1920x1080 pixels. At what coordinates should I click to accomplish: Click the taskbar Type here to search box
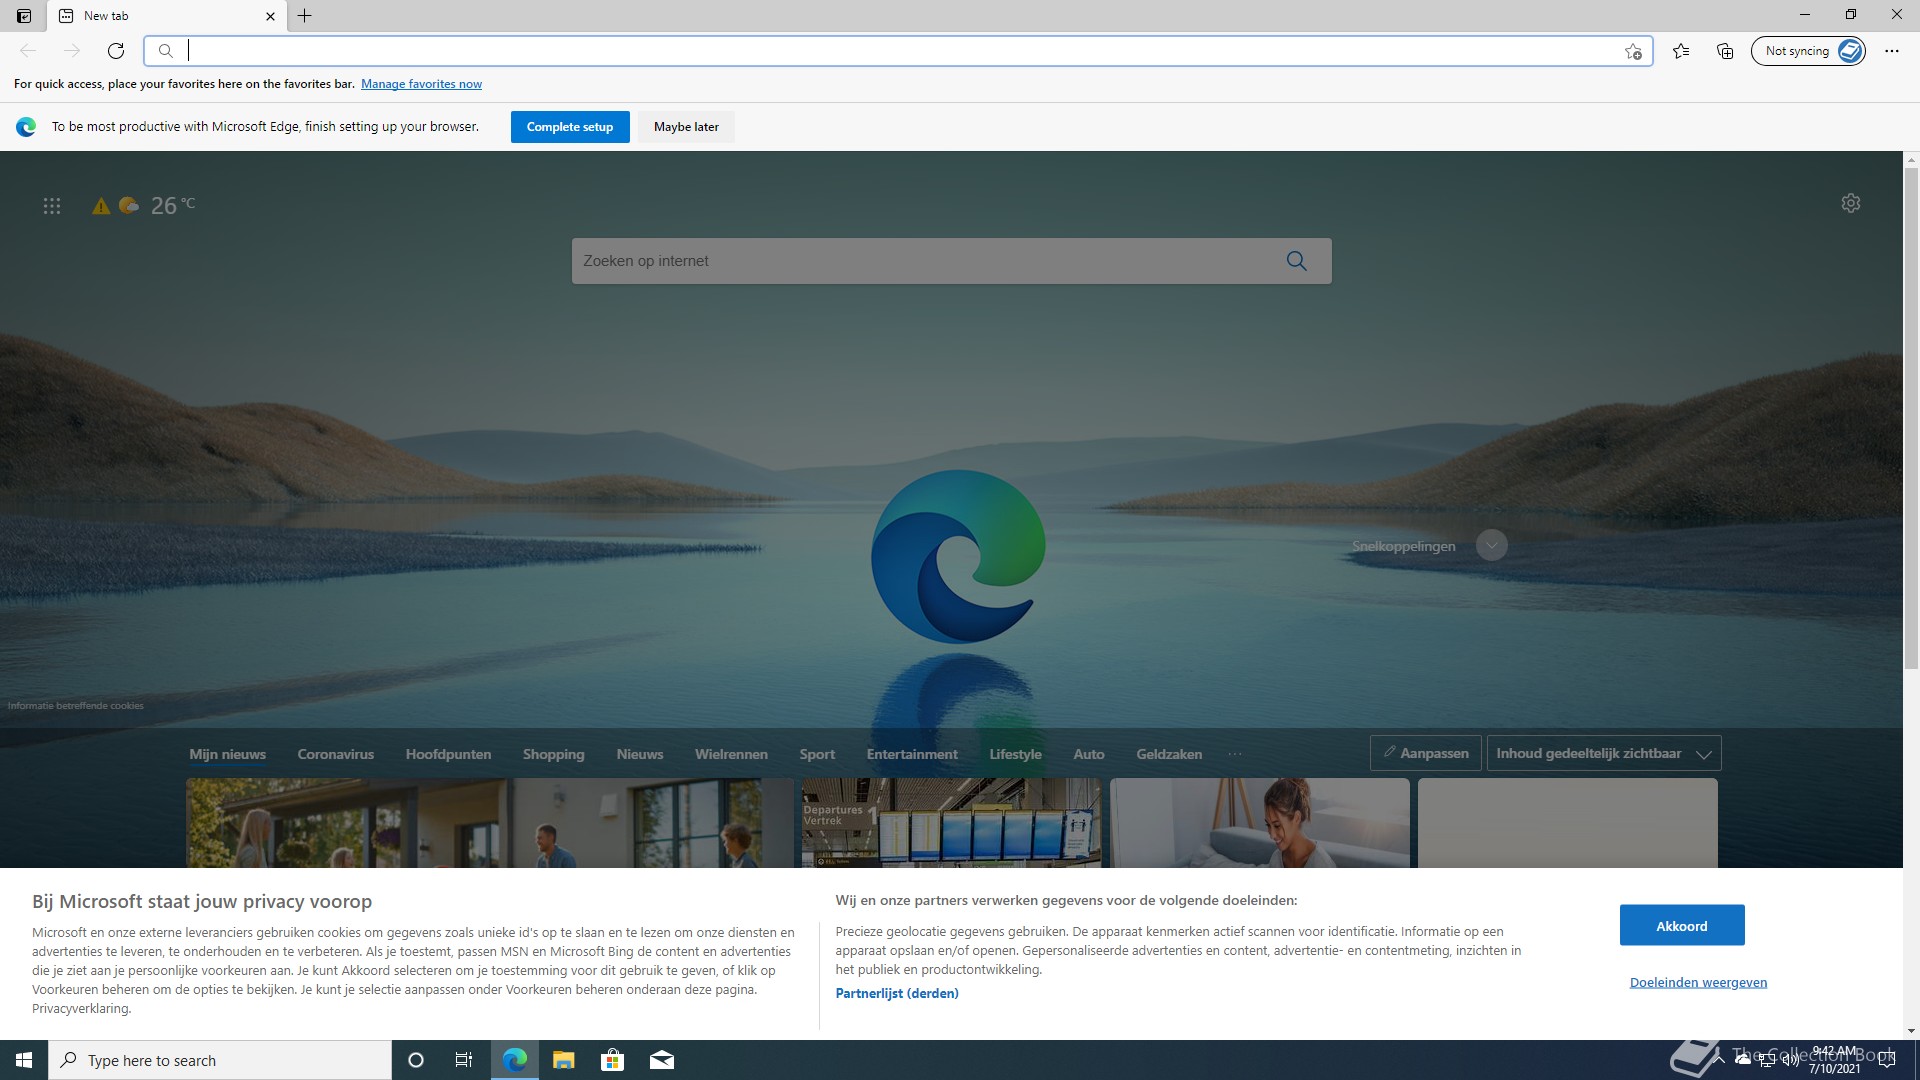click(x=220, y=1060)
